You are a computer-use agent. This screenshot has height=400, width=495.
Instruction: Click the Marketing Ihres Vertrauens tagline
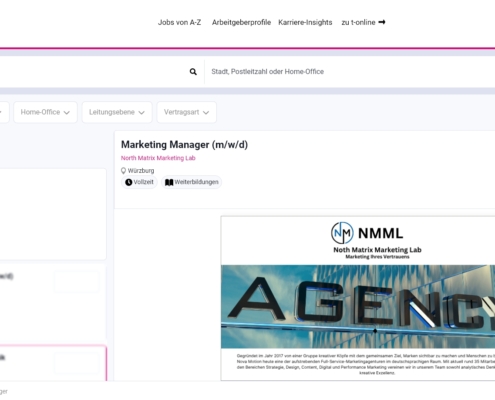pyautogui.click(x=377, y=257)
